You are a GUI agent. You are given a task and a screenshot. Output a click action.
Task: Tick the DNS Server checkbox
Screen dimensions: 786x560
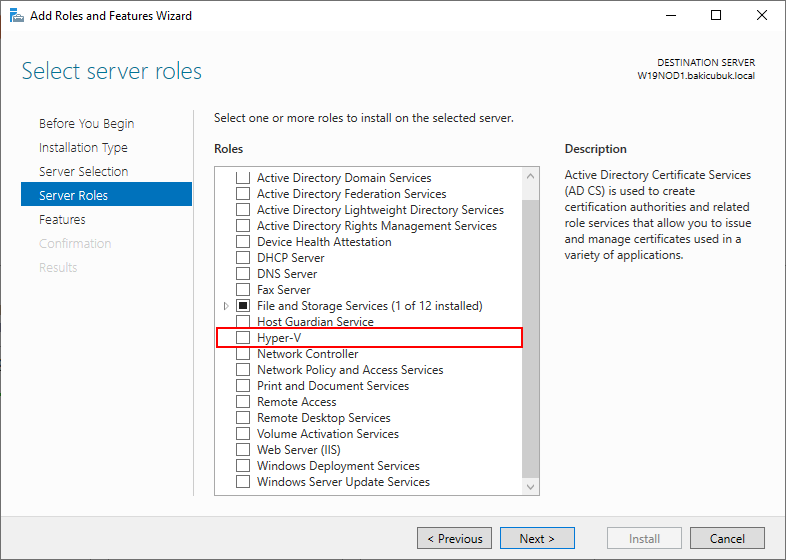click(243, 274)
